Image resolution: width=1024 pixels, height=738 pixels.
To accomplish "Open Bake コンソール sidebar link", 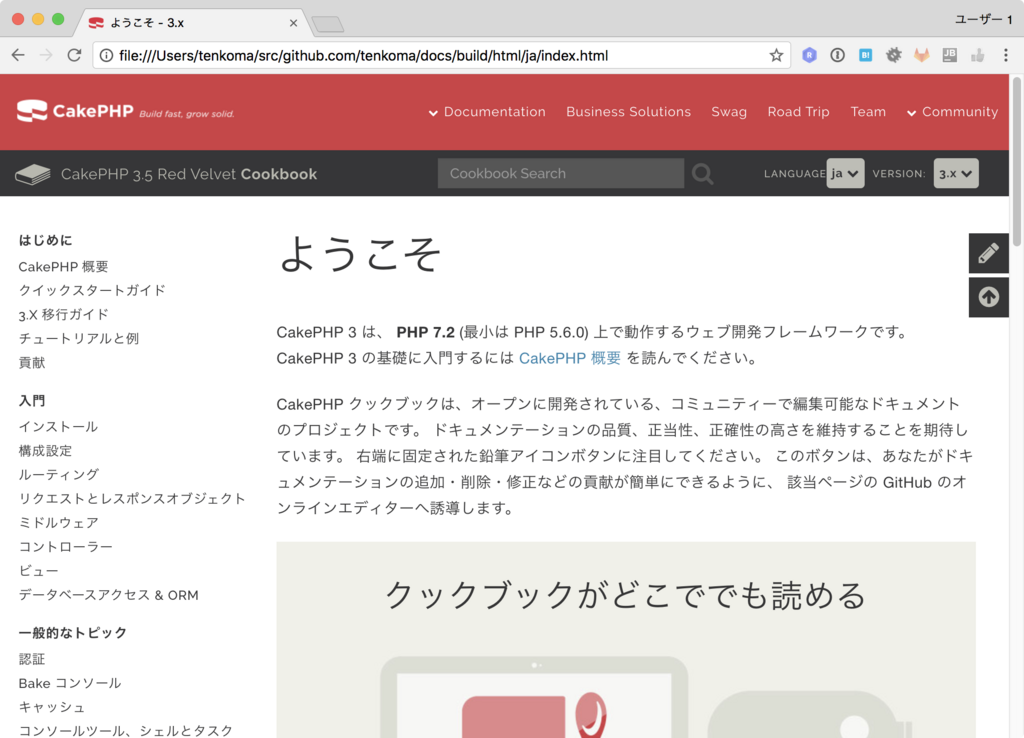I will pos(70,683).
